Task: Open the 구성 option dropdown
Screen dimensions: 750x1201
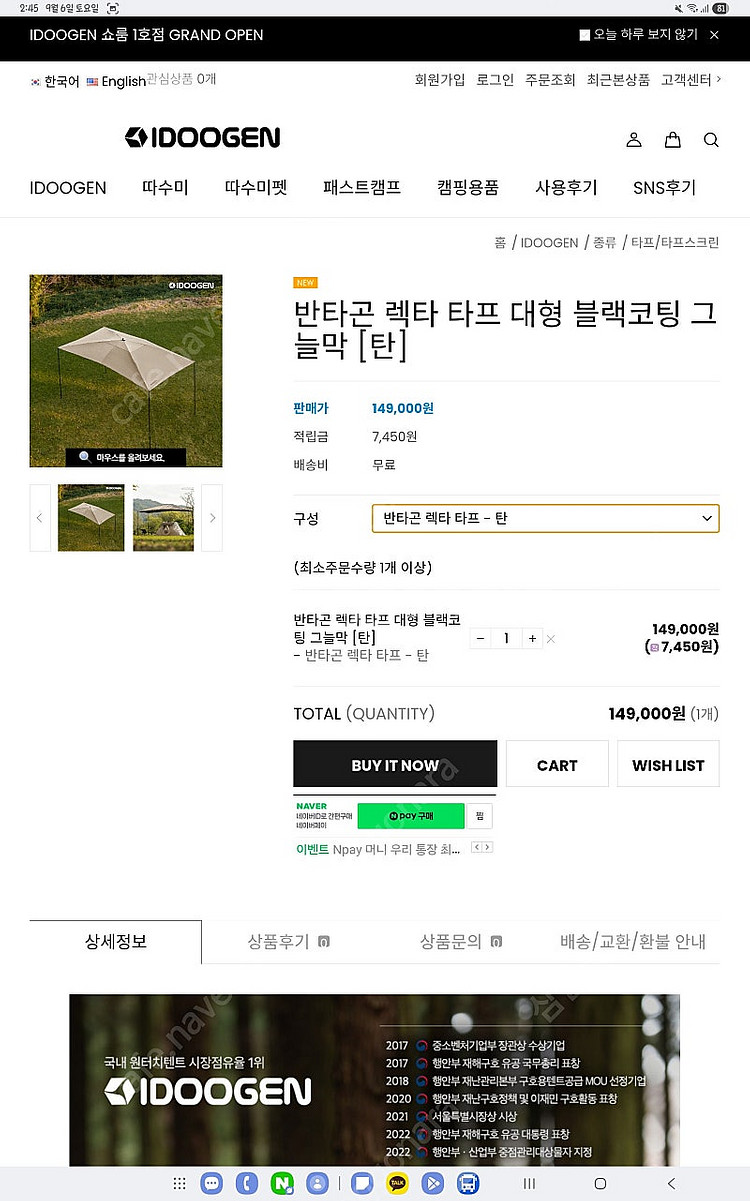Action: (x=545, y=518)
